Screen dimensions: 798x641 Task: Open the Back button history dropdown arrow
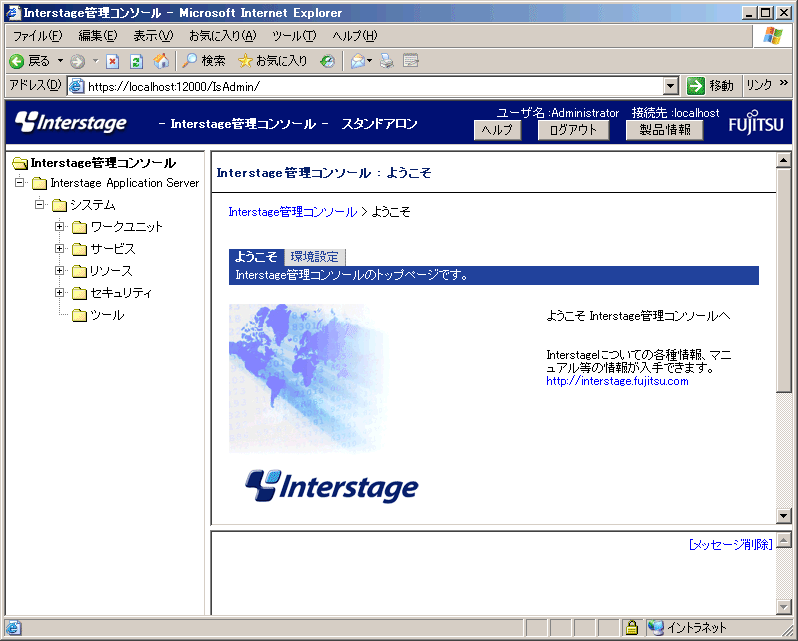pyautogui.click(x=60, y=61)
